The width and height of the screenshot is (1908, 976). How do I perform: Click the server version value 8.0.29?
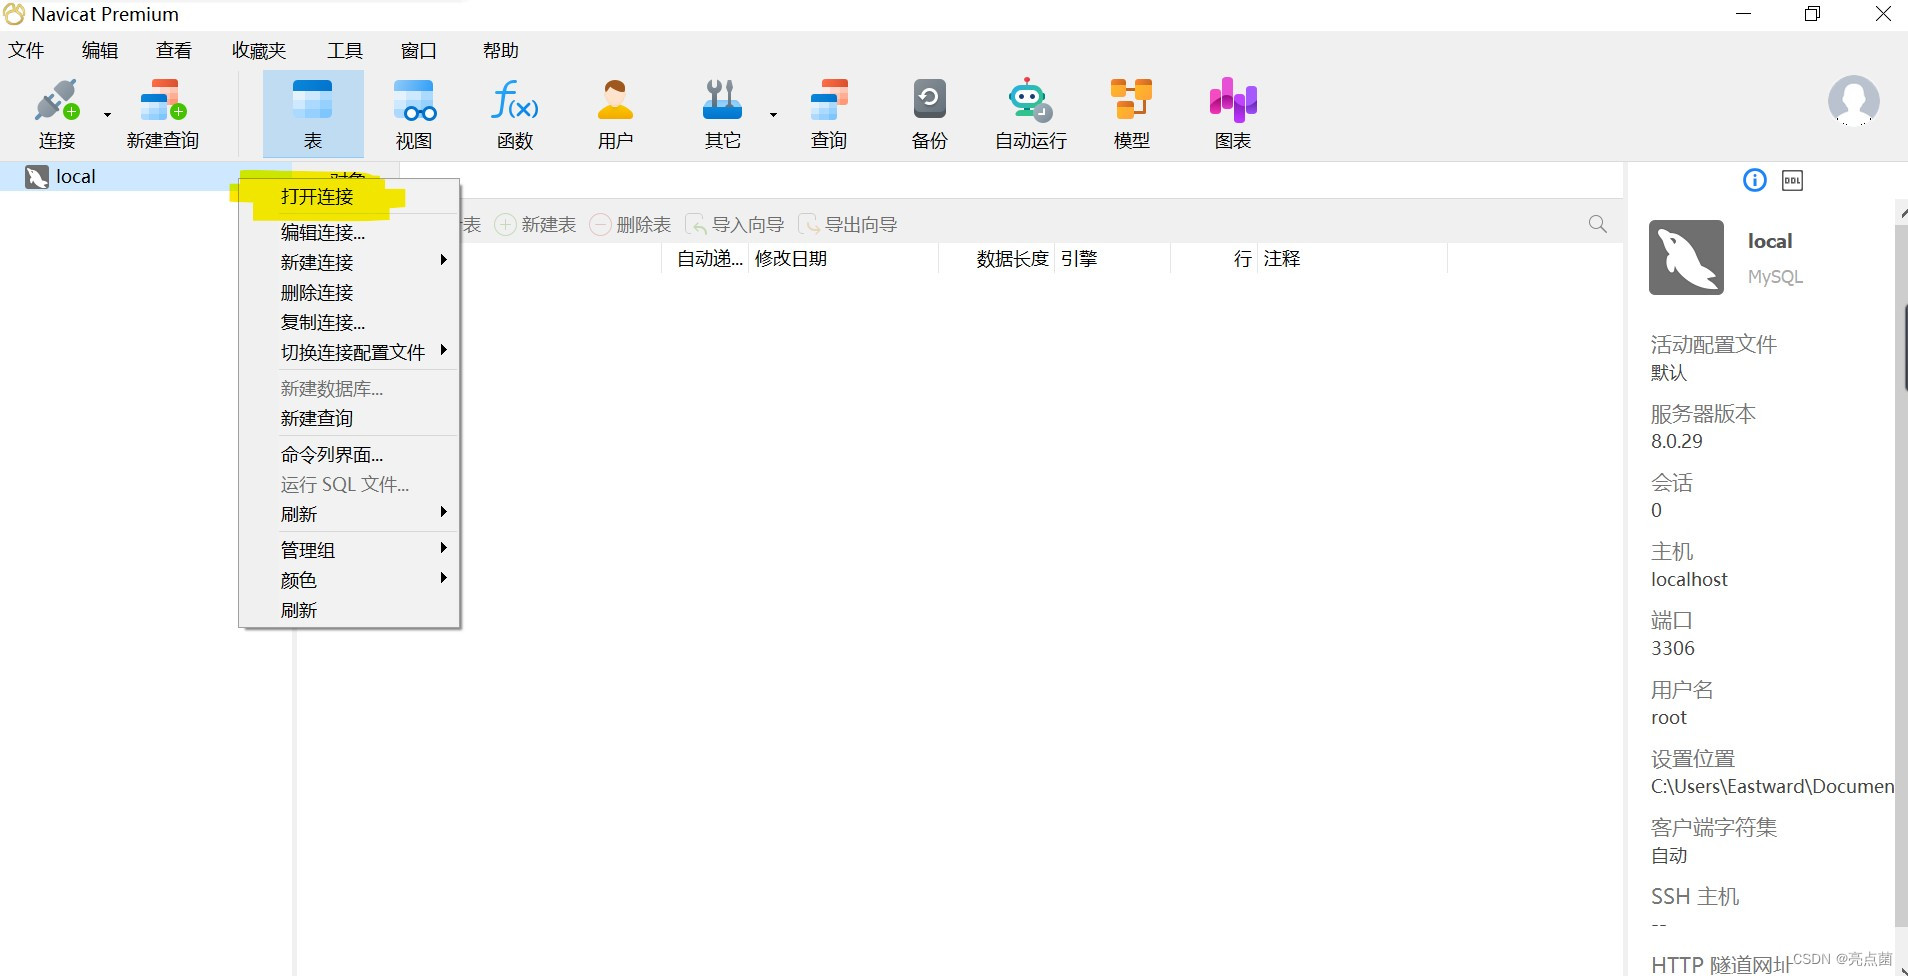1677,441
